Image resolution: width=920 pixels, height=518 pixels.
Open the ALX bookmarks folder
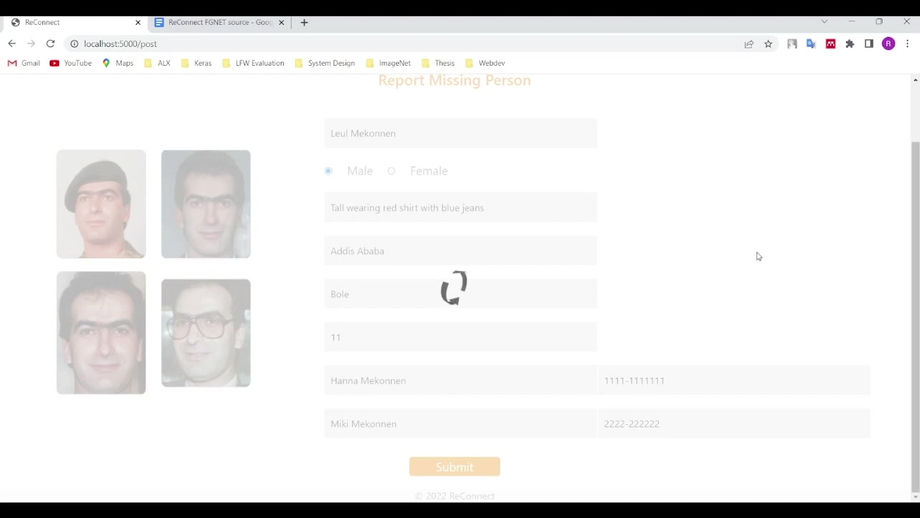tap(157, 63)
